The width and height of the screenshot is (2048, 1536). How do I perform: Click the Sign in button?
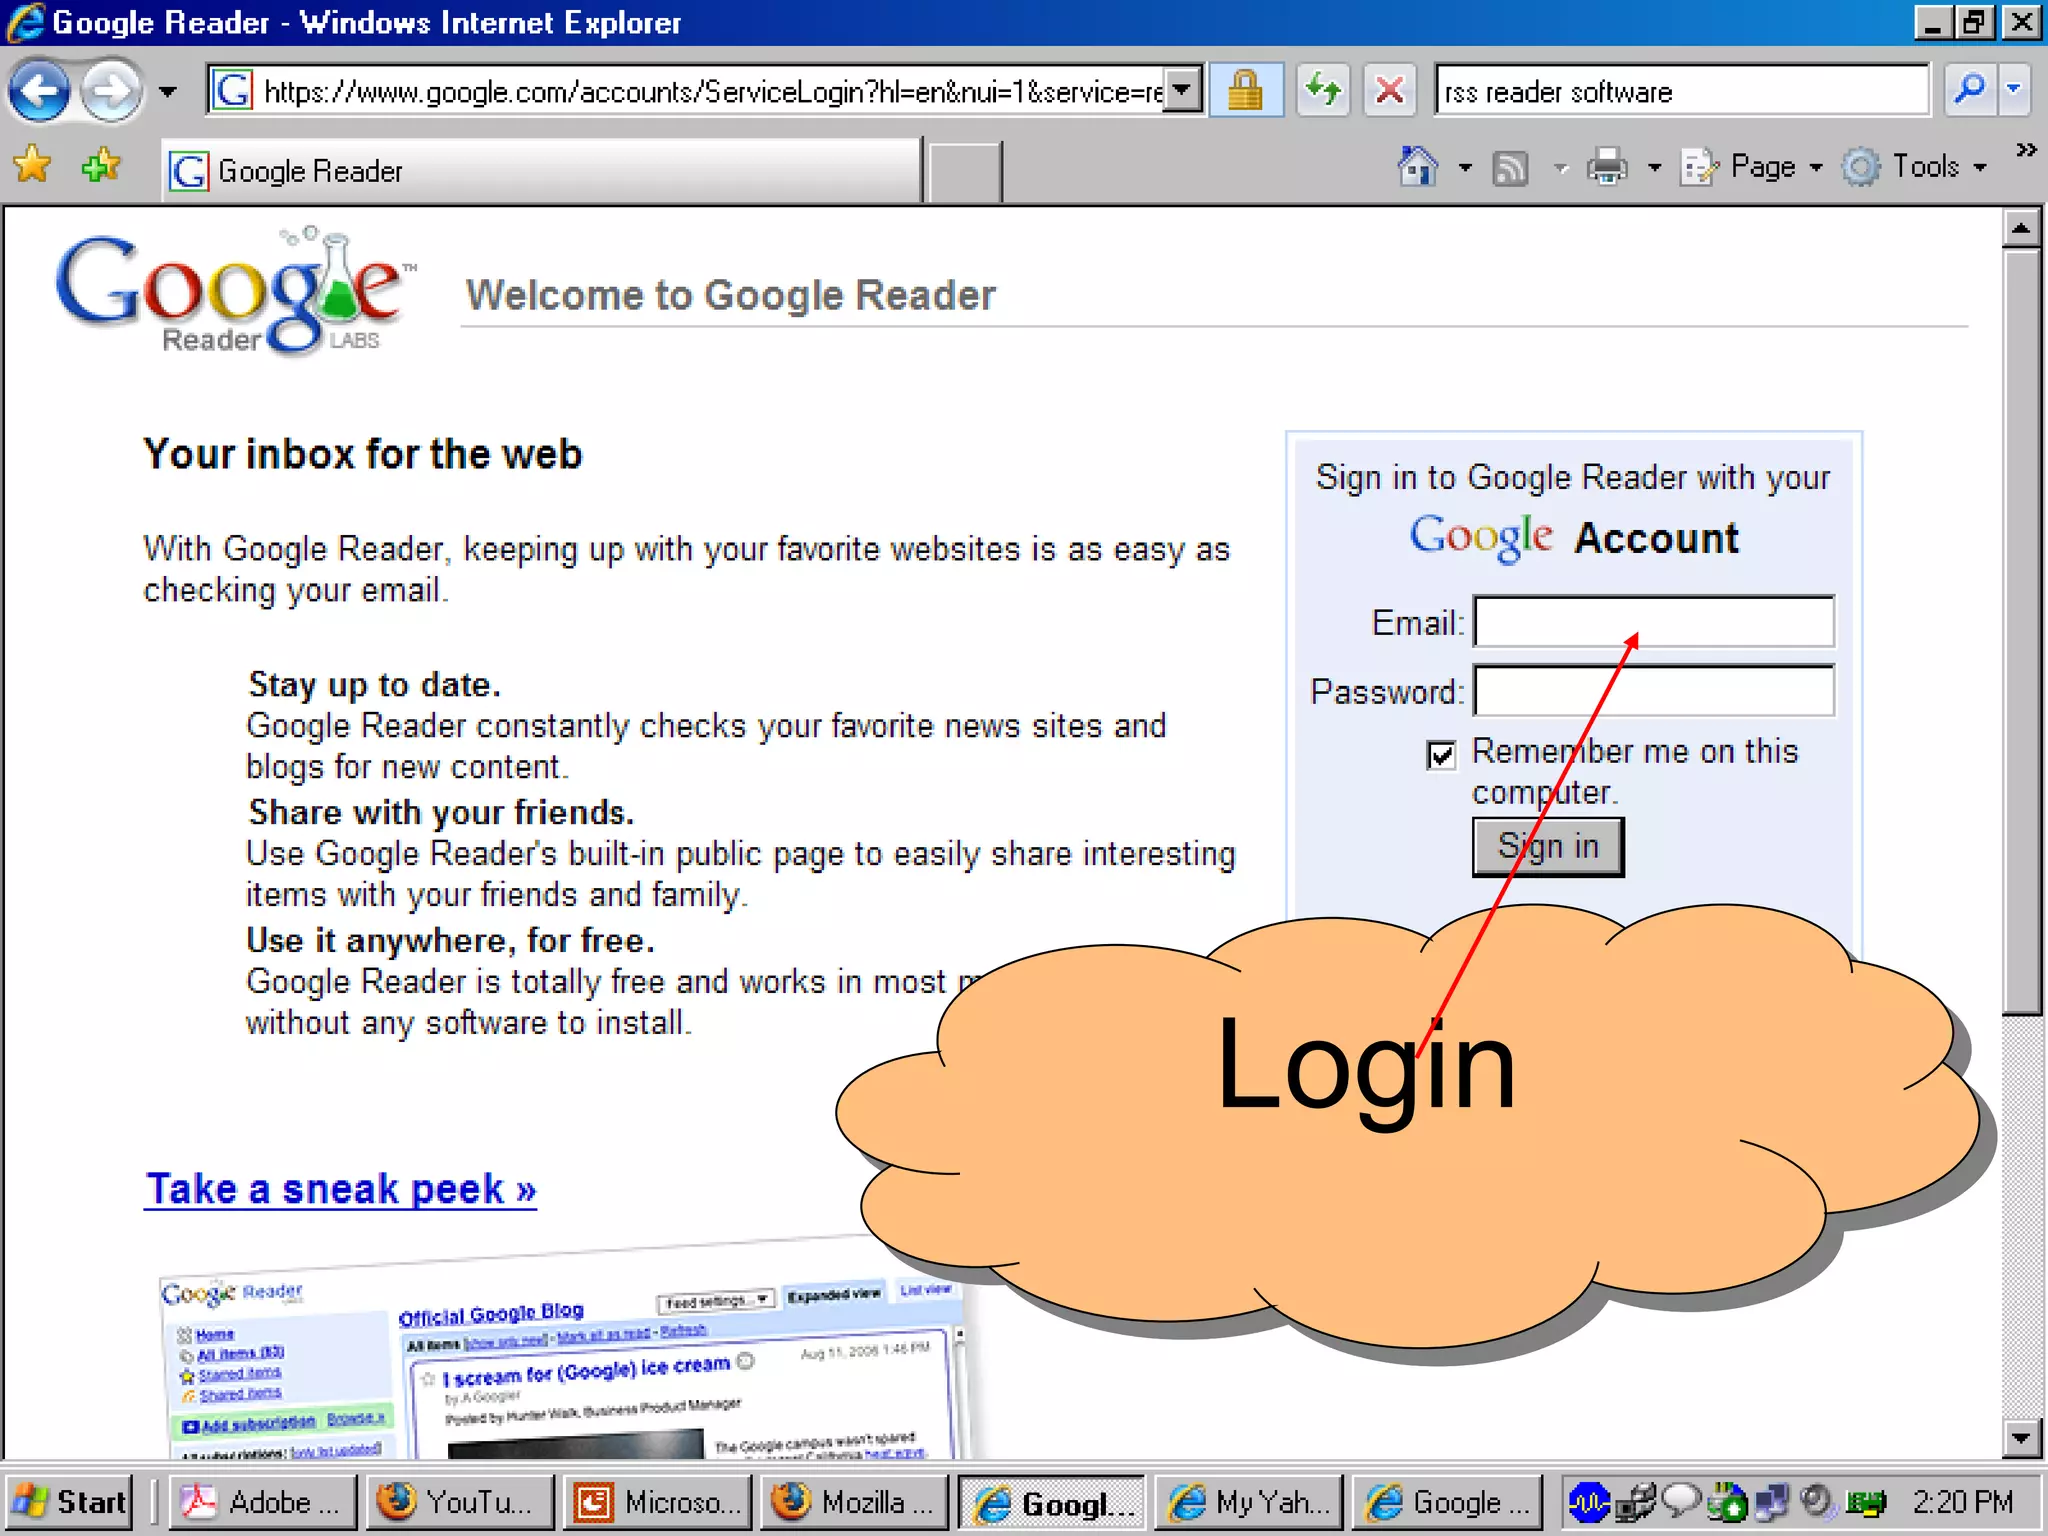pyautogui.click(x=1548, y=847)
